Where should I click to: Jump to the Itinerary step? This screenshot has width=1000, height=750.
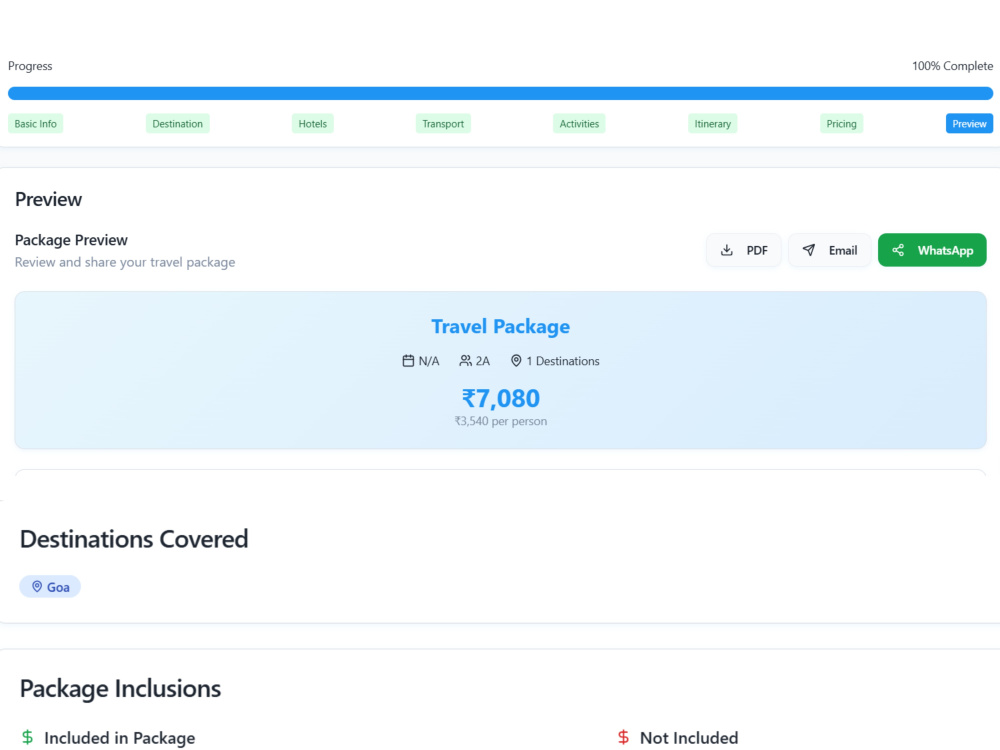pyautogui.click(x=712, y=124)
